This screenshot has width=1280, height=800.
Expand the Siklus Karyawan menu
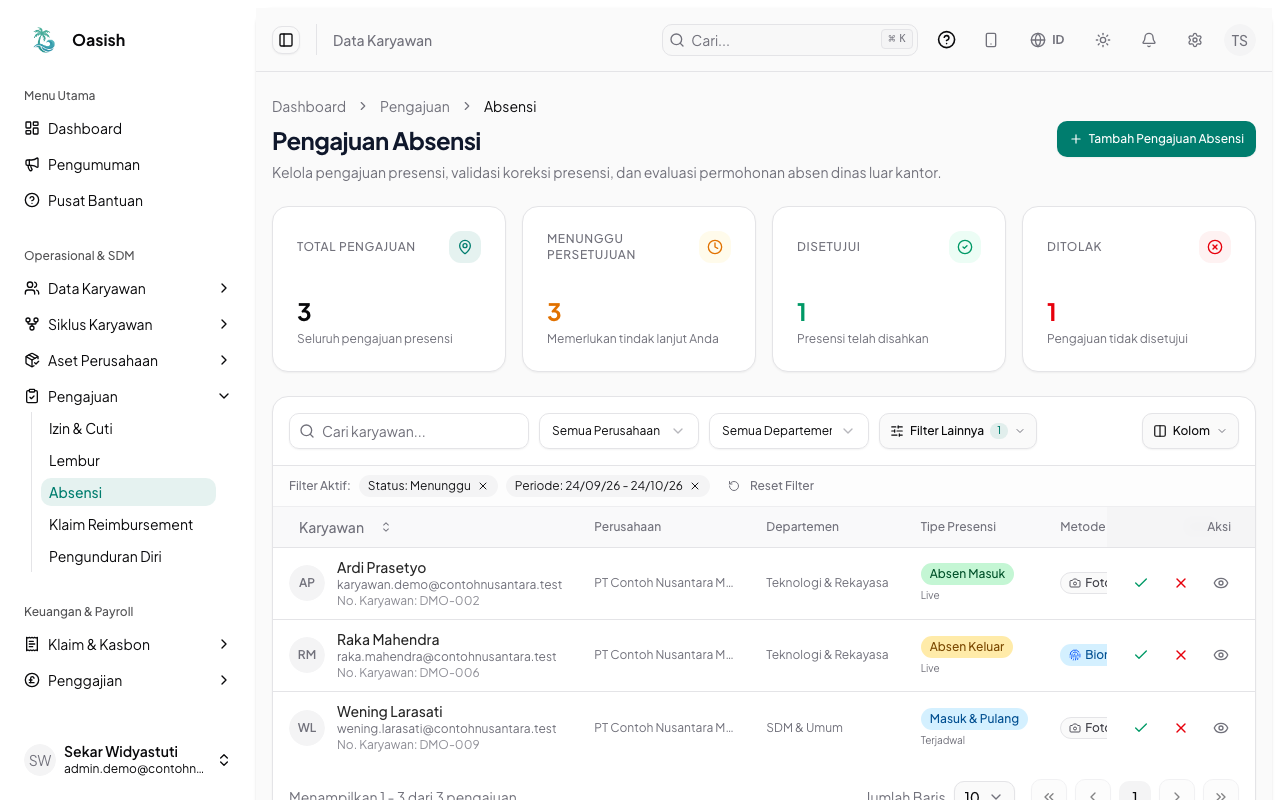(128, 325)
